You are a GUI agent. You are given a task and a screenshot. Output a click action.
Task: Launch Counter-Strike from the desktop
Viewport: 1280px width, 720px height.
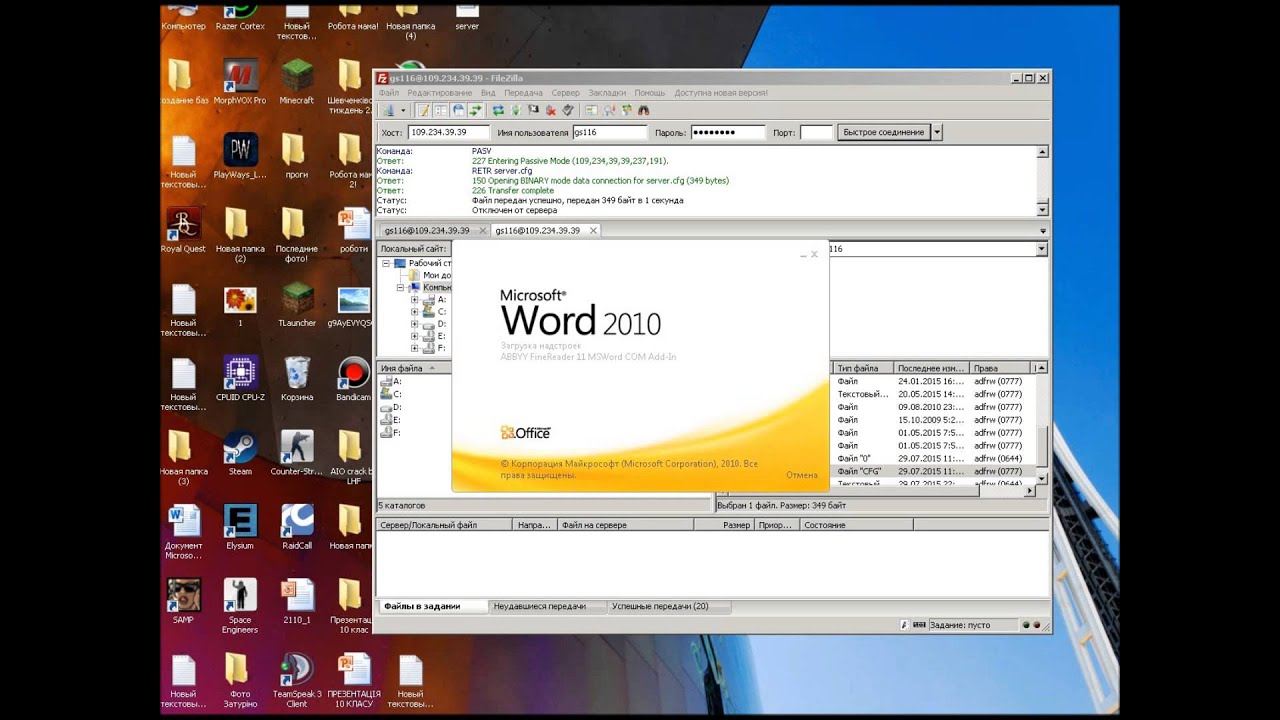[x=297, y=453]
